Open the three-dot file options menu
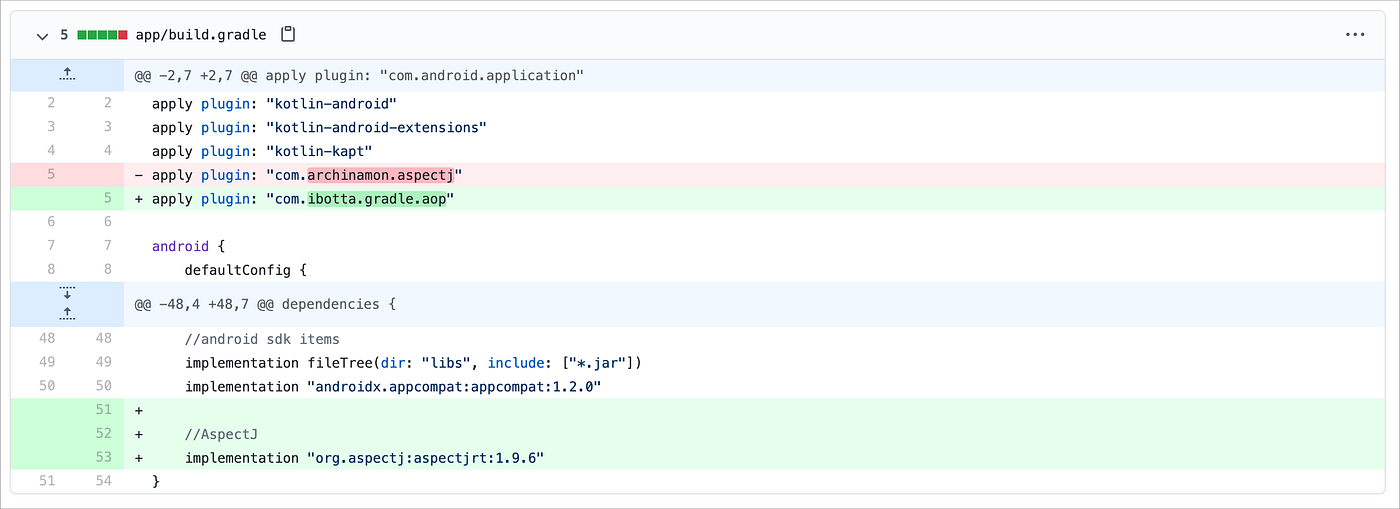 (1355, 35)
